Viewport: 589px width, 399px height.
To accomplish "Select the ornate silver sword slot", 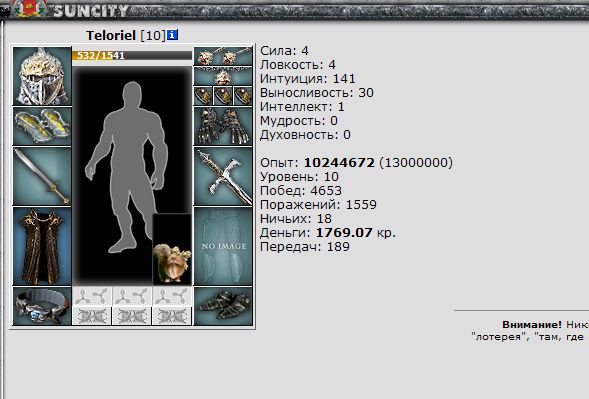I will pos(223,176).
